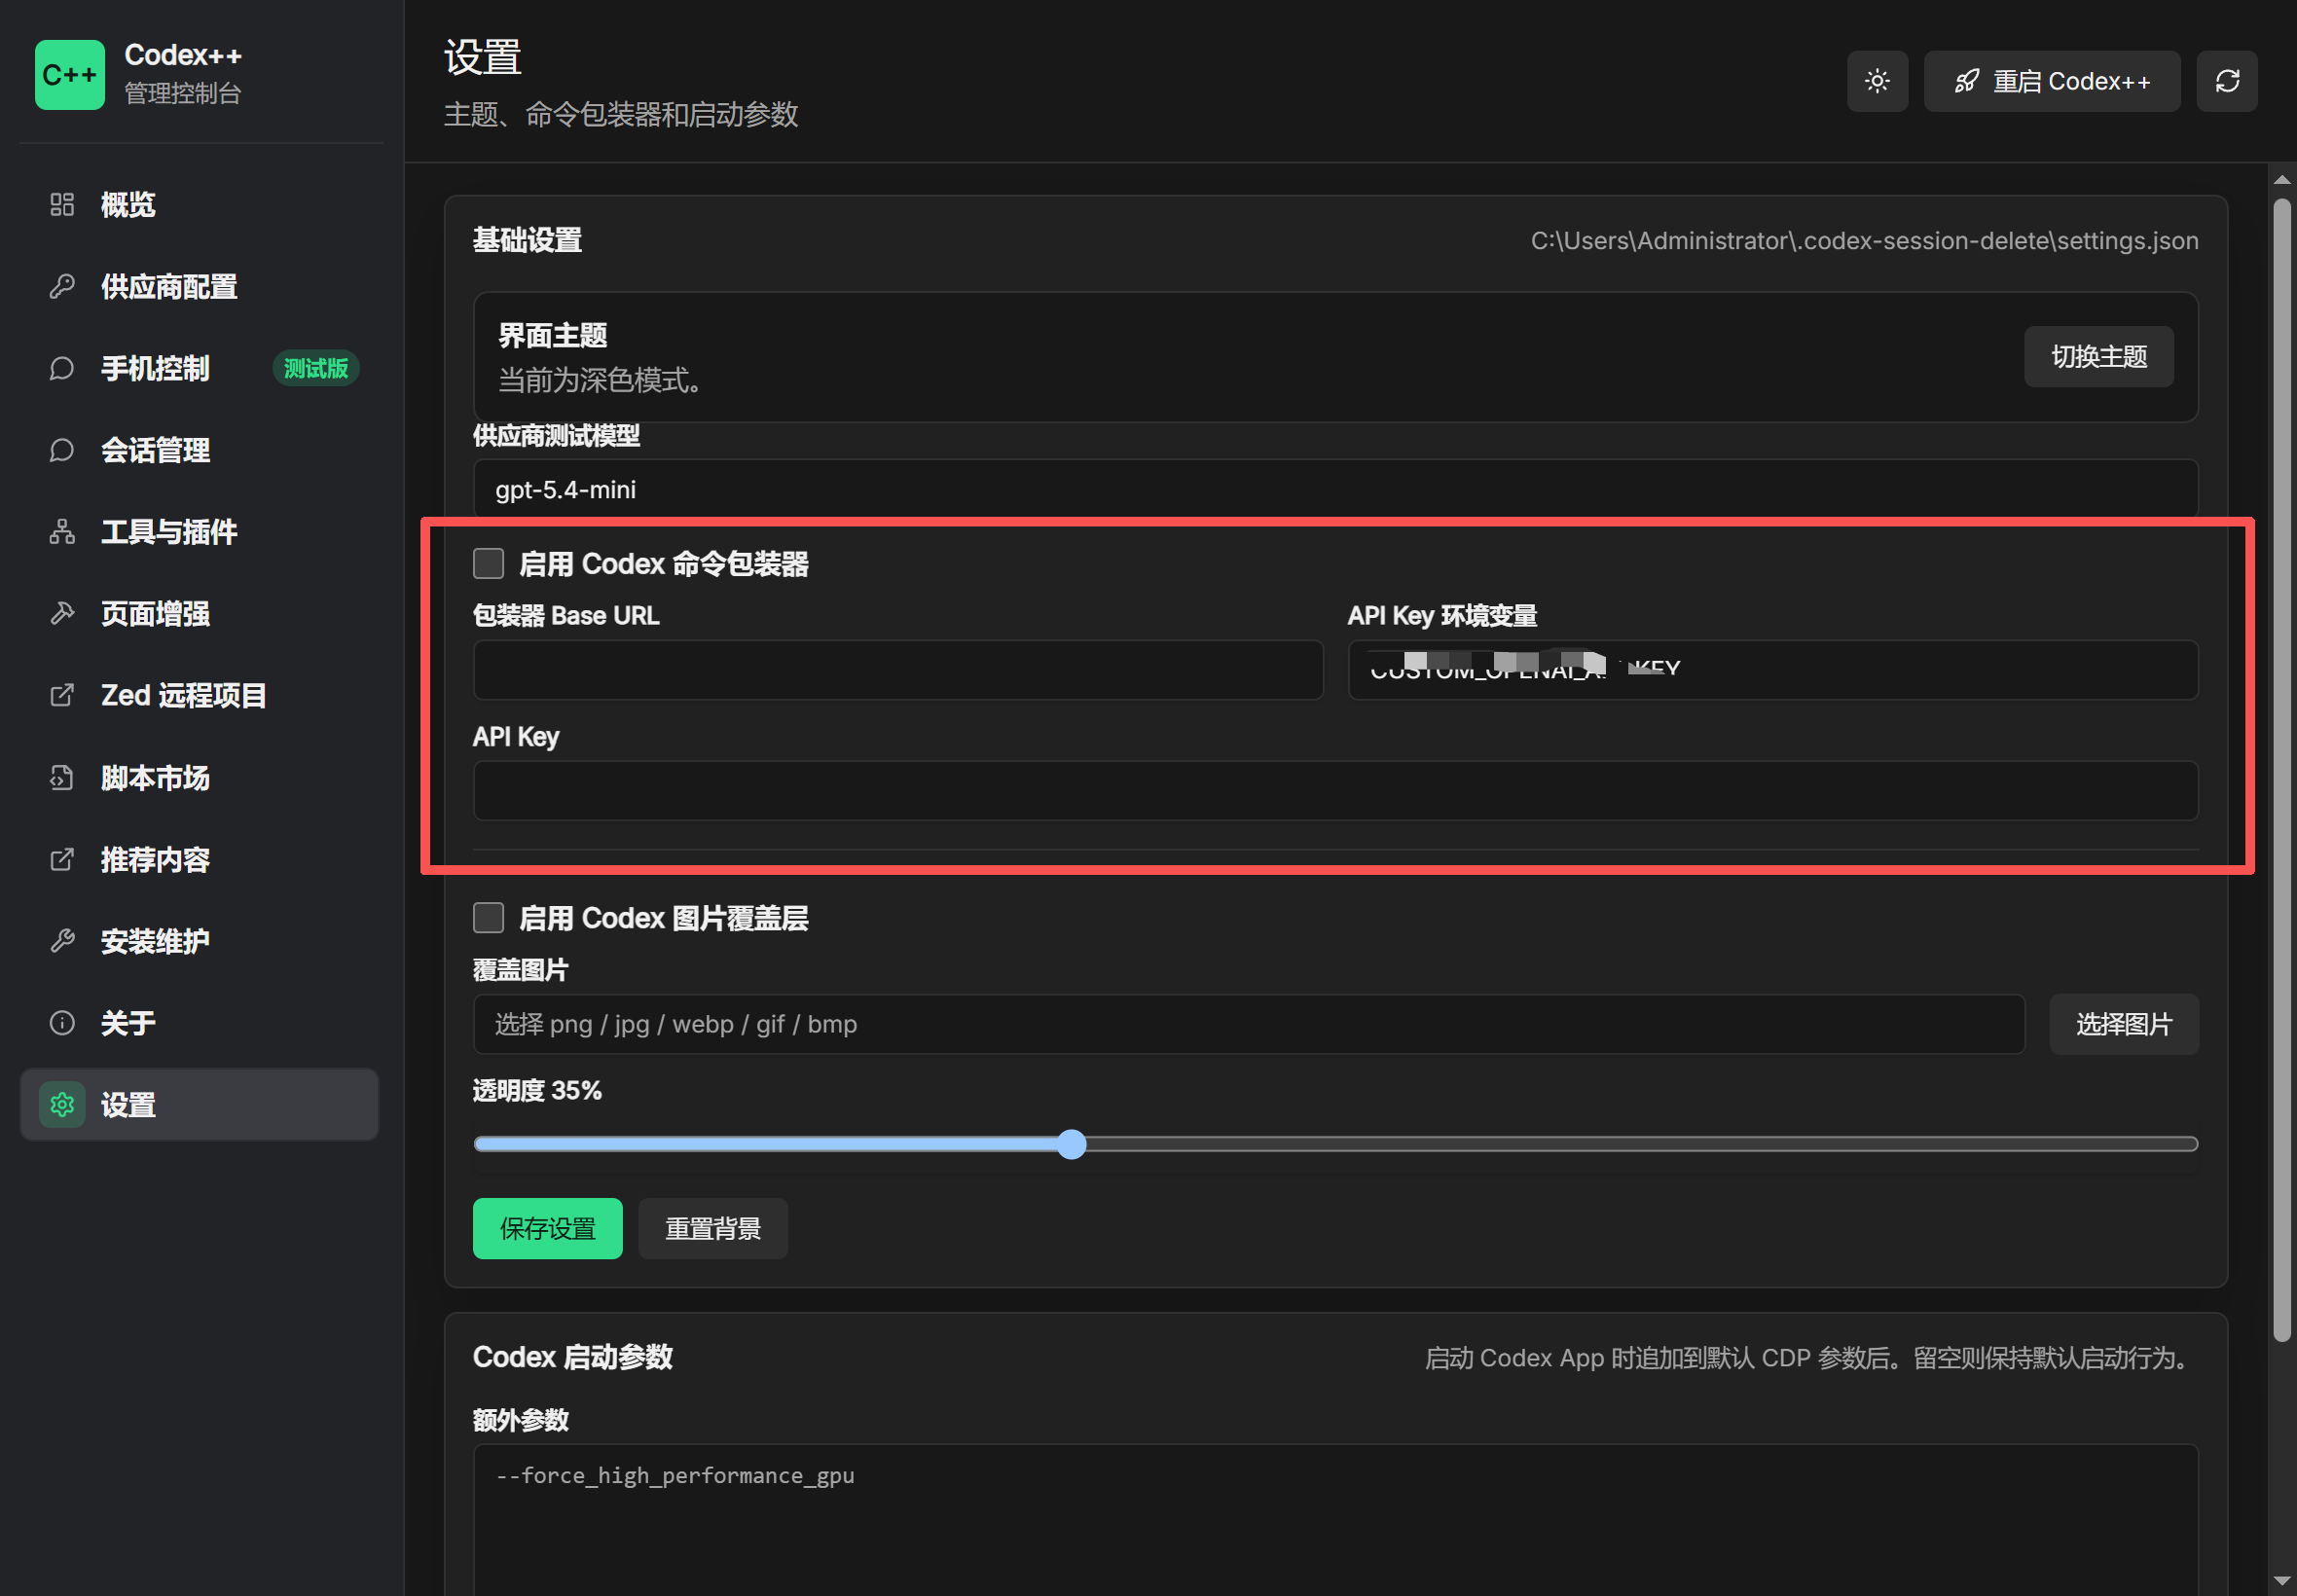Screen dimensions: 2297x1596
Task: Click the 切换主题 button
Action: coord(2098,357)
